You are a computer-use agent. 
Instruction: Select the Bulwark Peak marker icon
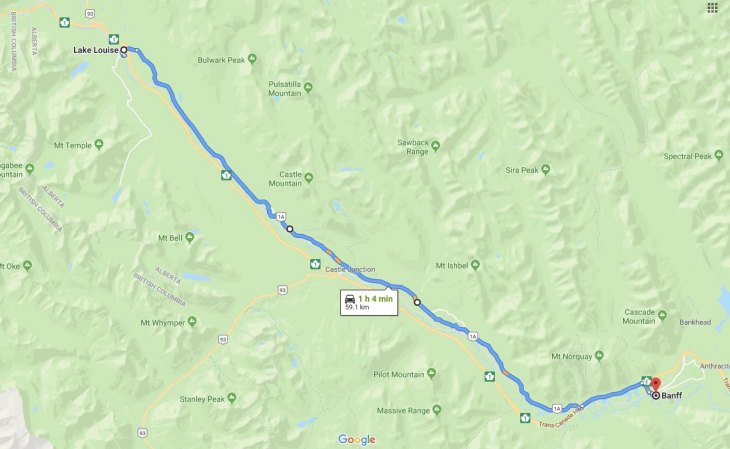(x=252, y=59)
